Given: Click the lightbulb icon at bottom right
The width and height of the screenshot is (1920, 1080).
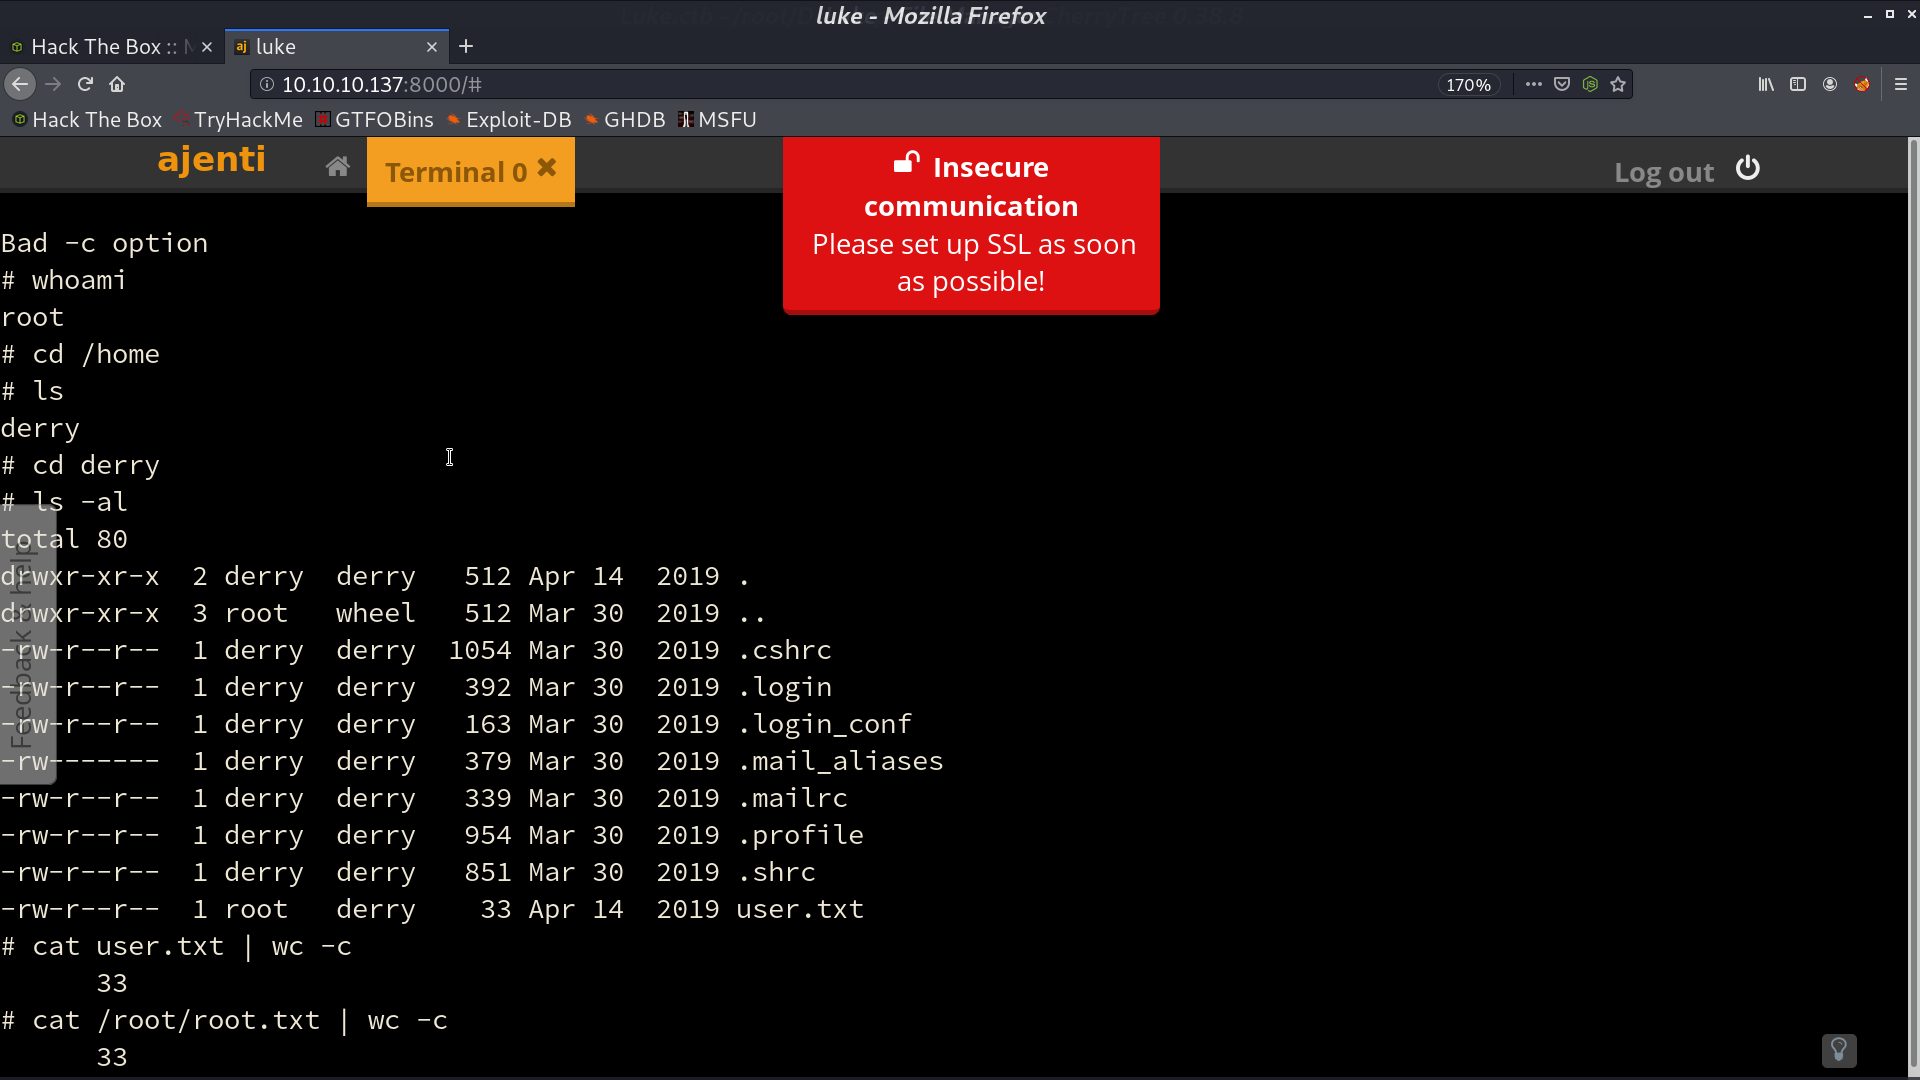Looking at the screenshot, I should (x=1839, y=1050).
